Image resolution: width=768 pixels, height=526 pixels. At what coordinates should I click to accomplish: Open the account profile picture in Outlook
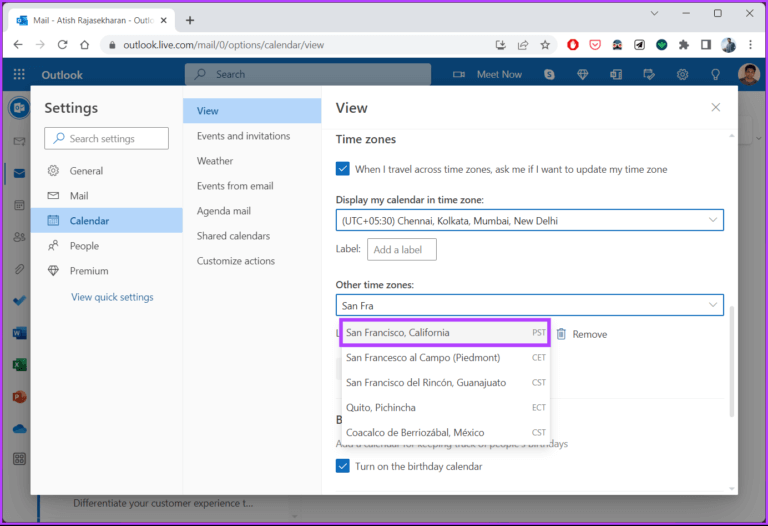tap(748, 74)
